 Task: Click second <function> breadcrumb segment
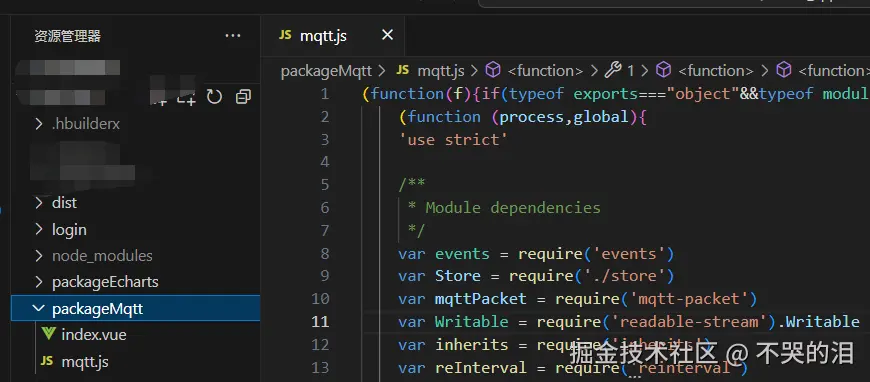coord(716,71)
